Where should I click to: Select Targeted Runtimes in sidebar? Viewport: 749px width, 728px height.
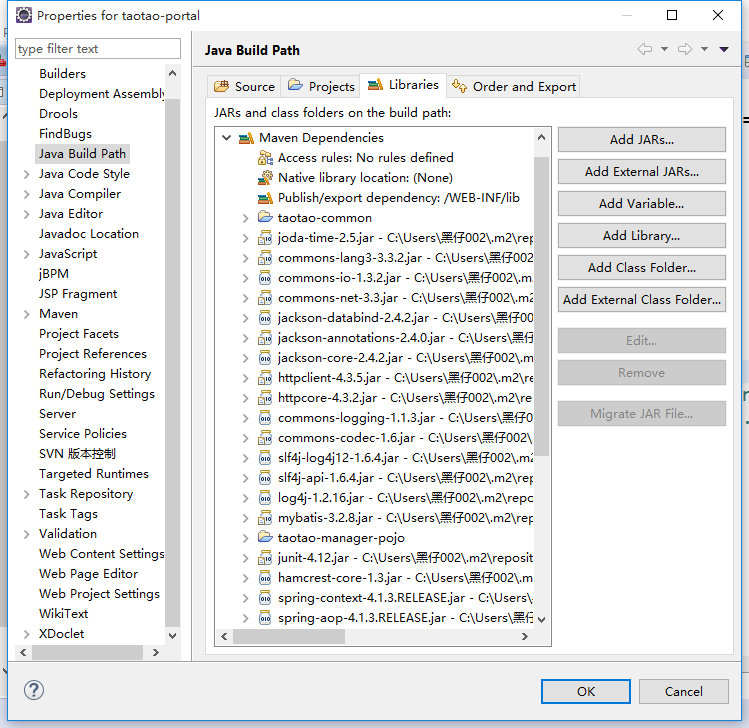point(94,474)
